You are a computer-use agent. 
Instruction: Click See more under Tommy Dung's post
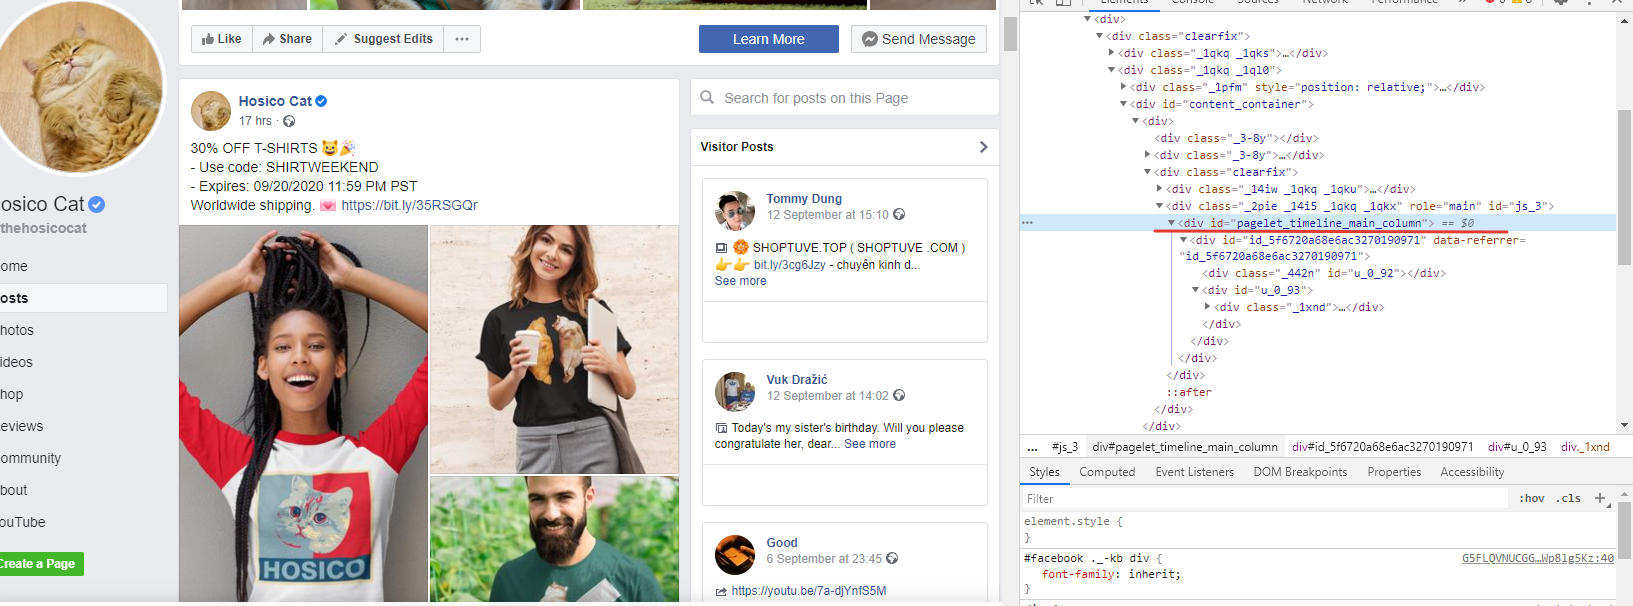740,281
